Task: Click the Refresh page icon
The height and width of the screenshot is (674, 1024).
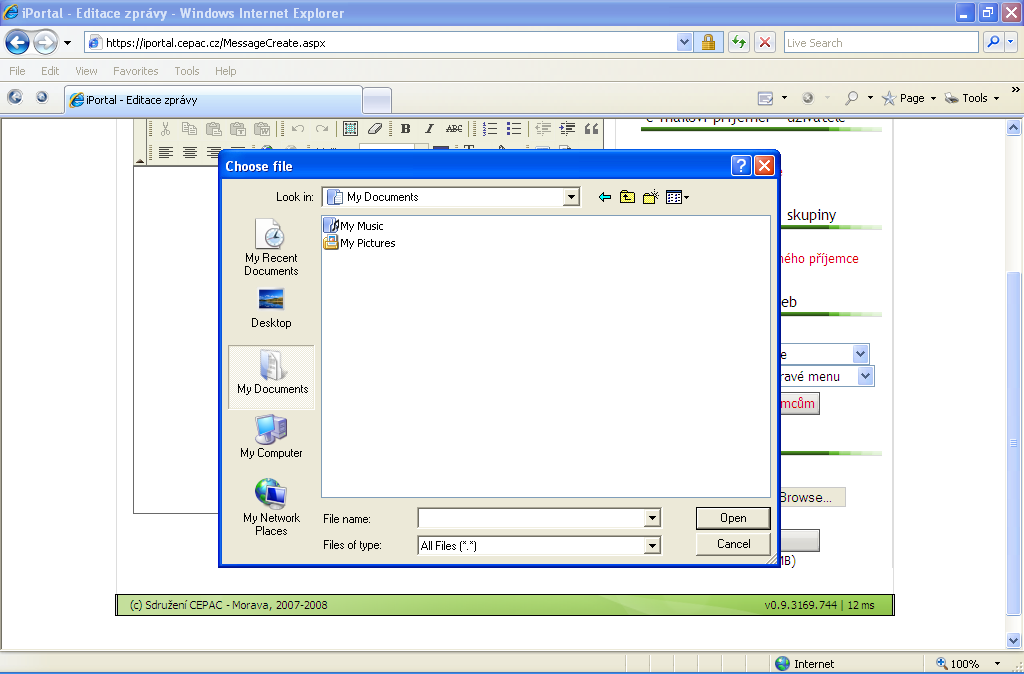Action: pyautogui.click(x=739, y=42)
